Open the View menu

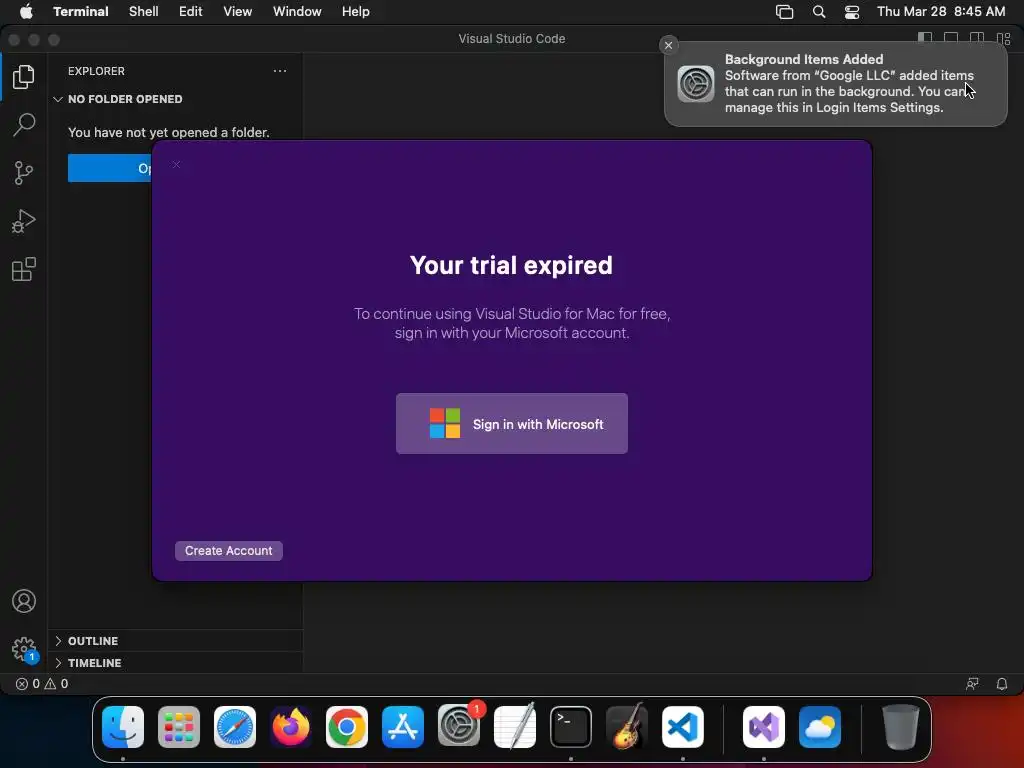click(x=237, y=12)
